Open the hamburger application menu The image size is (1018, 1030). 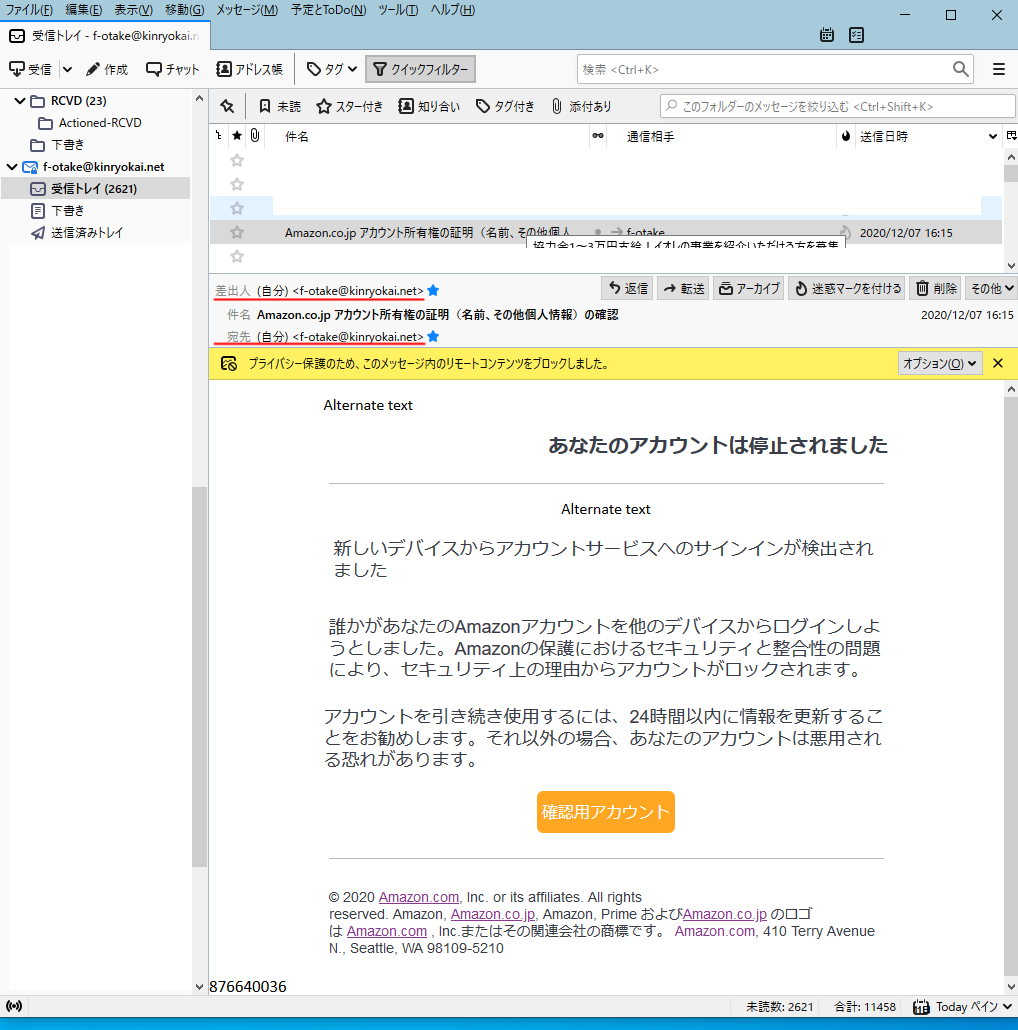coord(999,69)
